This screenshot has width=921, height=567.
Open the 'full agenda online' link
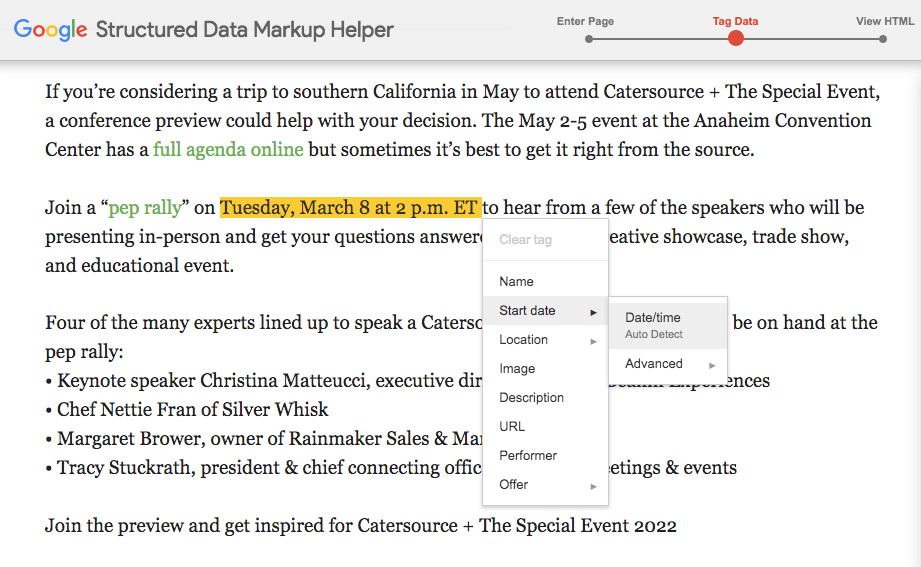click(x=228, y=150)
